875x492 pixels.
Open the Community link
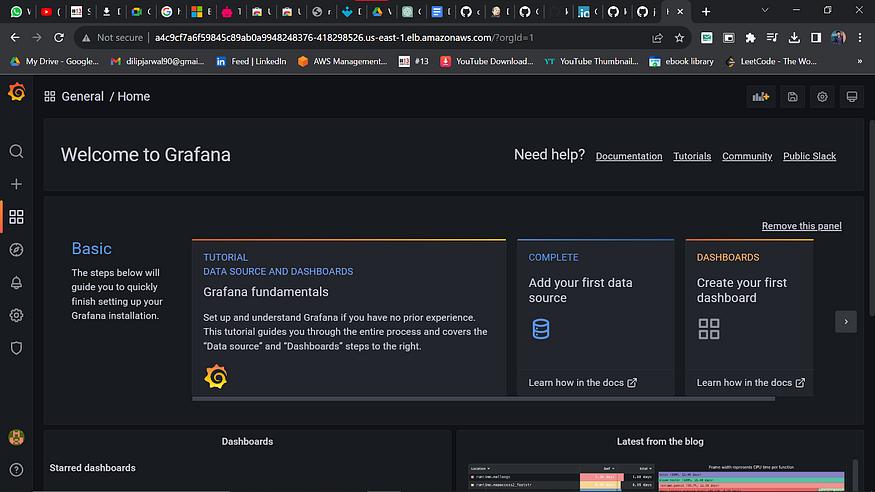coord(747,156)
